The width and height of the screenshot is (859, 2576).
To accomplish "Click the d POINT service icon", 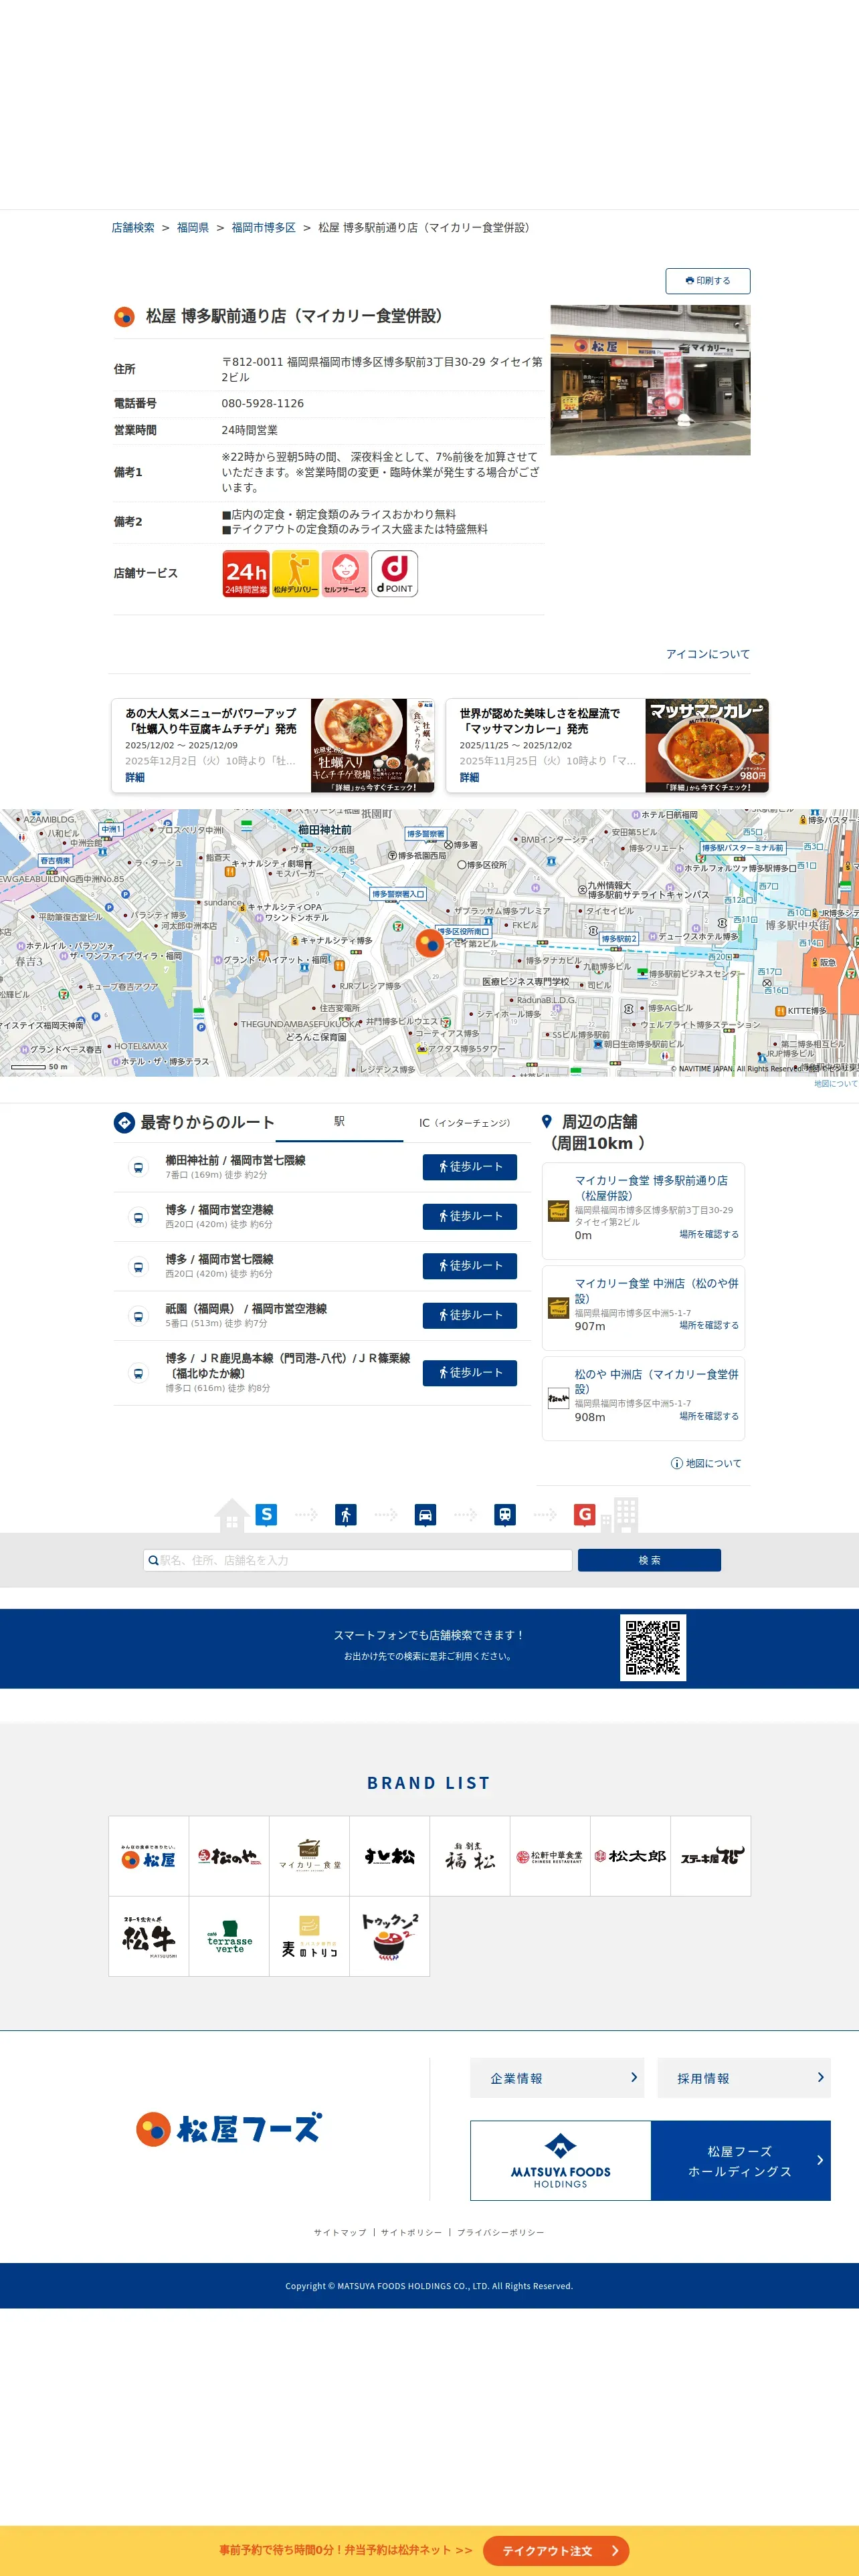I will click(x=394, y=574).
